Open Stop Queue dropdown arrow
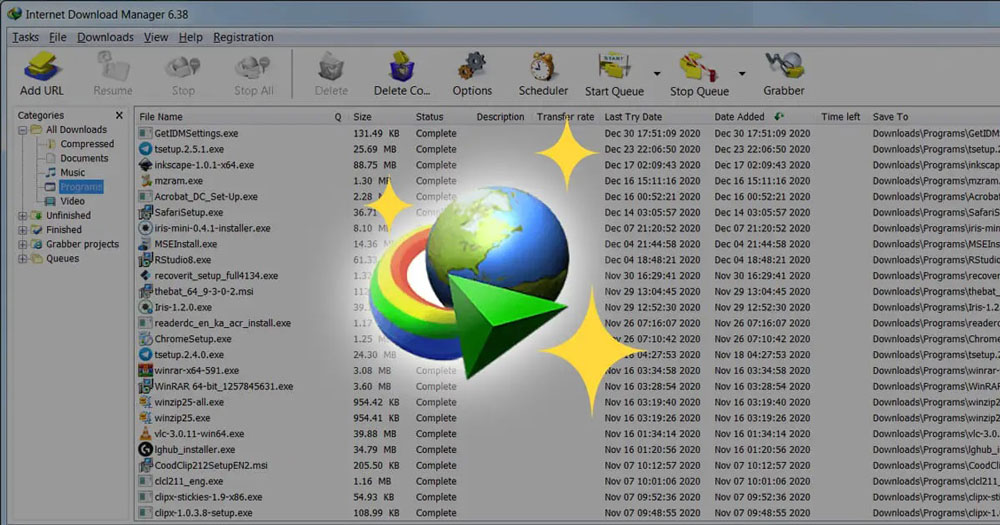This screenshot has width=1000, height=525. click(742, 74)
